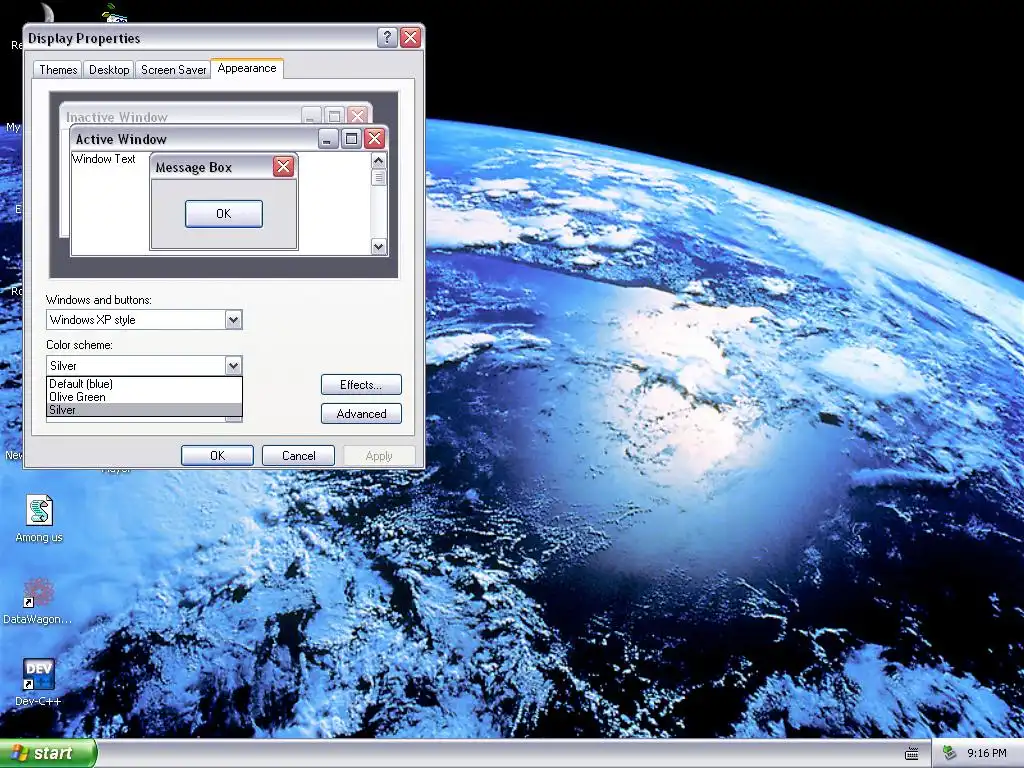Choose Olive Green color scheme
This screenshot has height=768, width=1024.
click(144, 397)
